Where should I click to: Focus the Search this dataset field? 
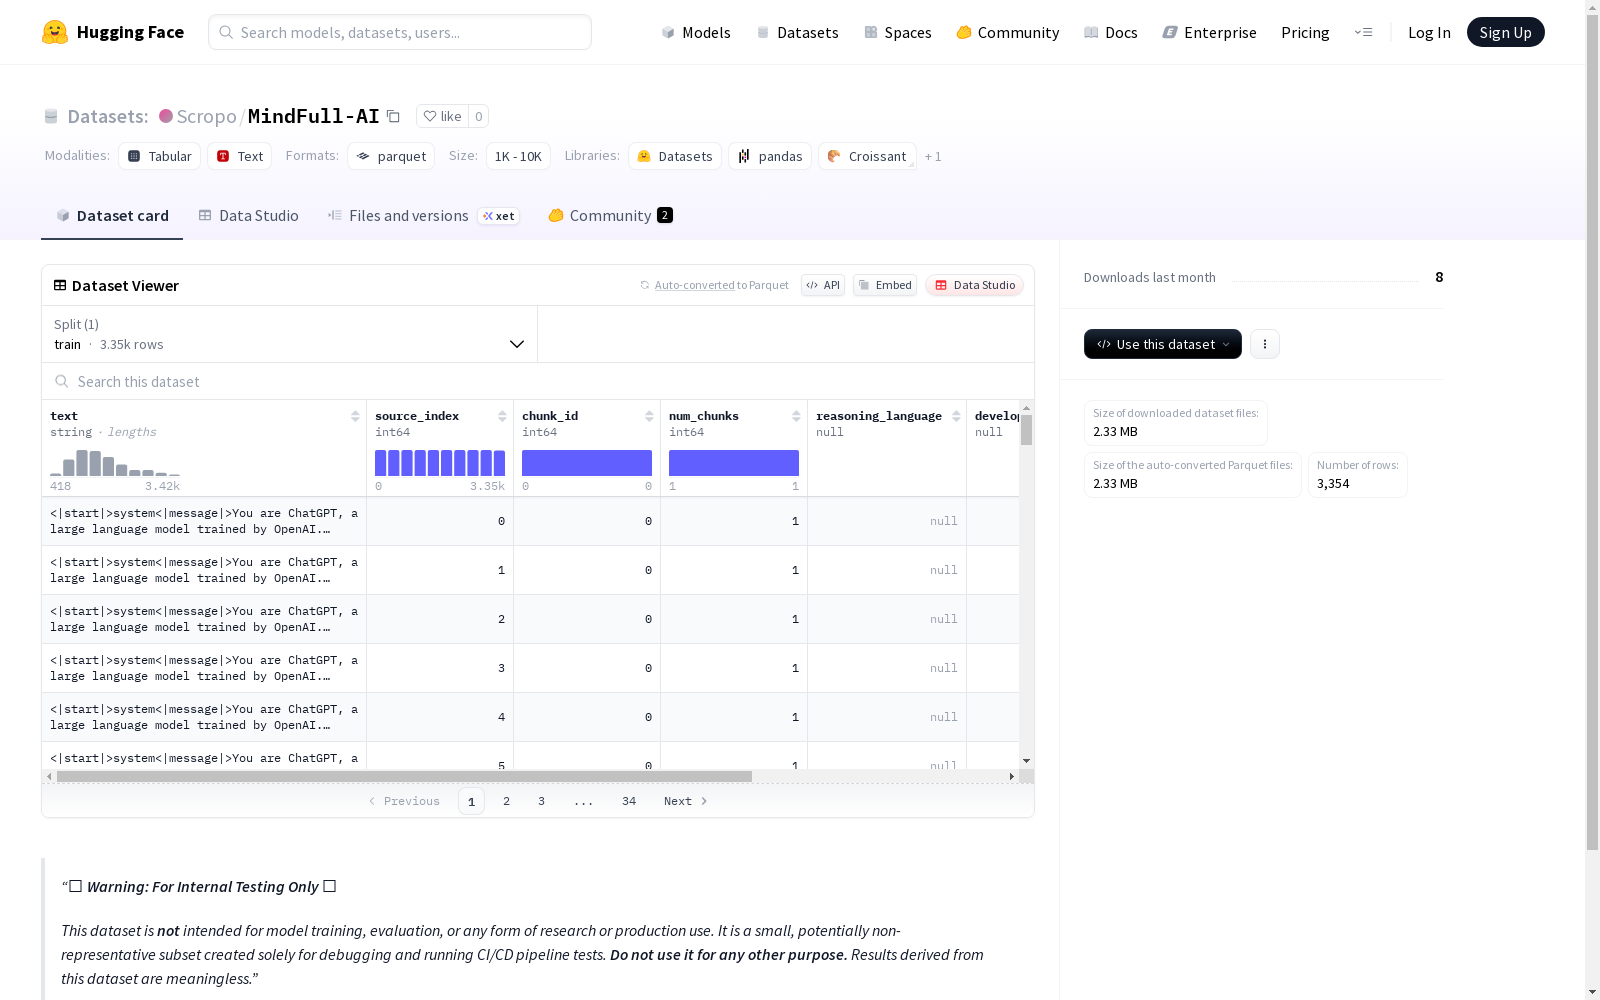tap(538, 381)
